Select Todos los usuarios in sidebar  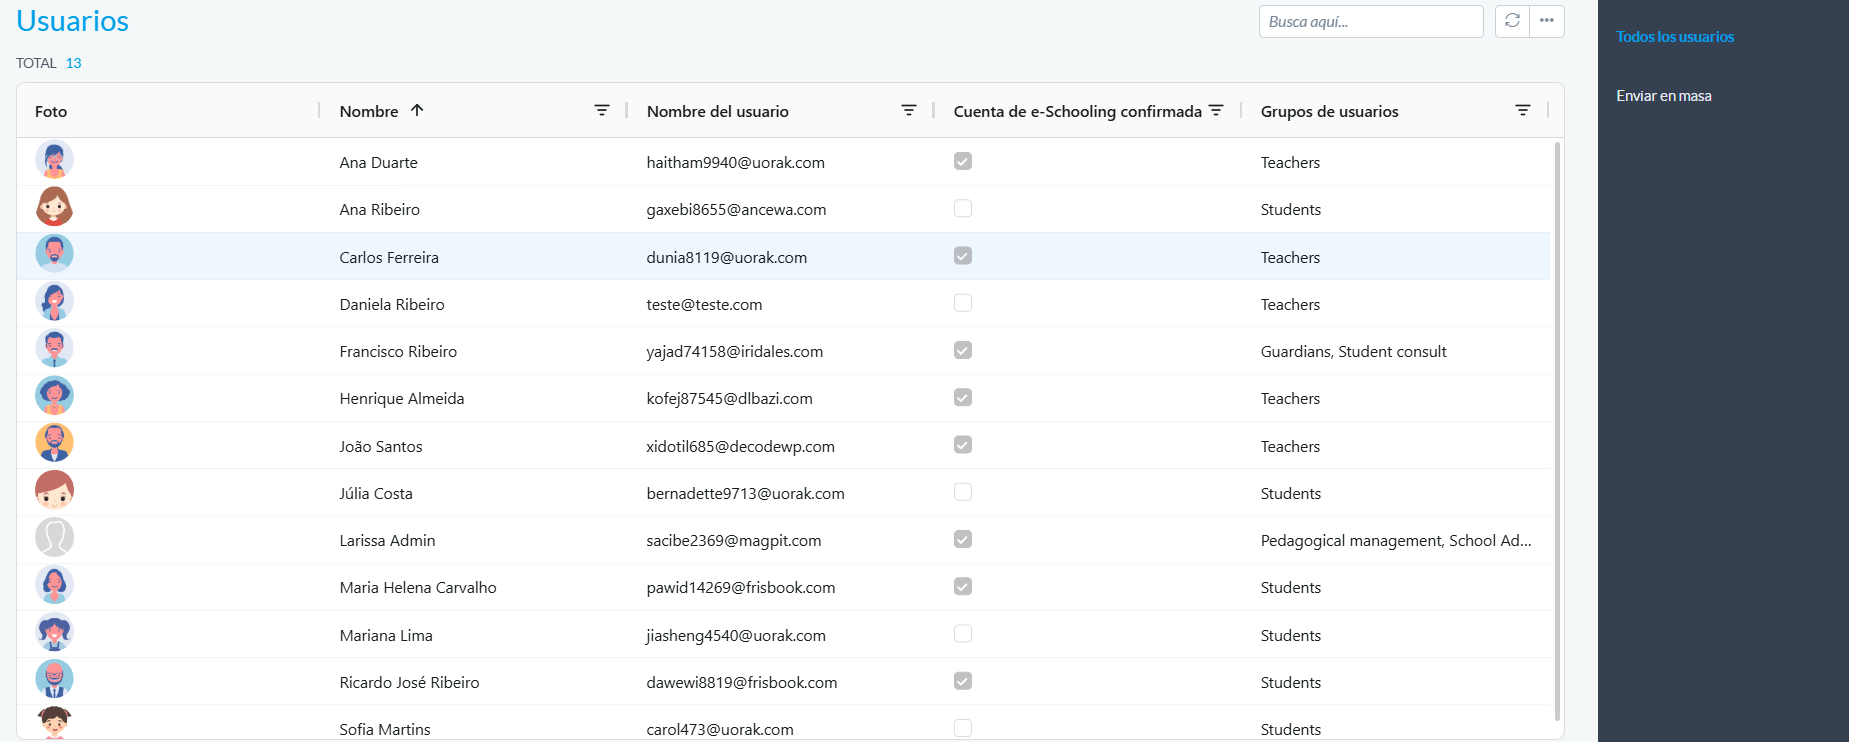1675,37
